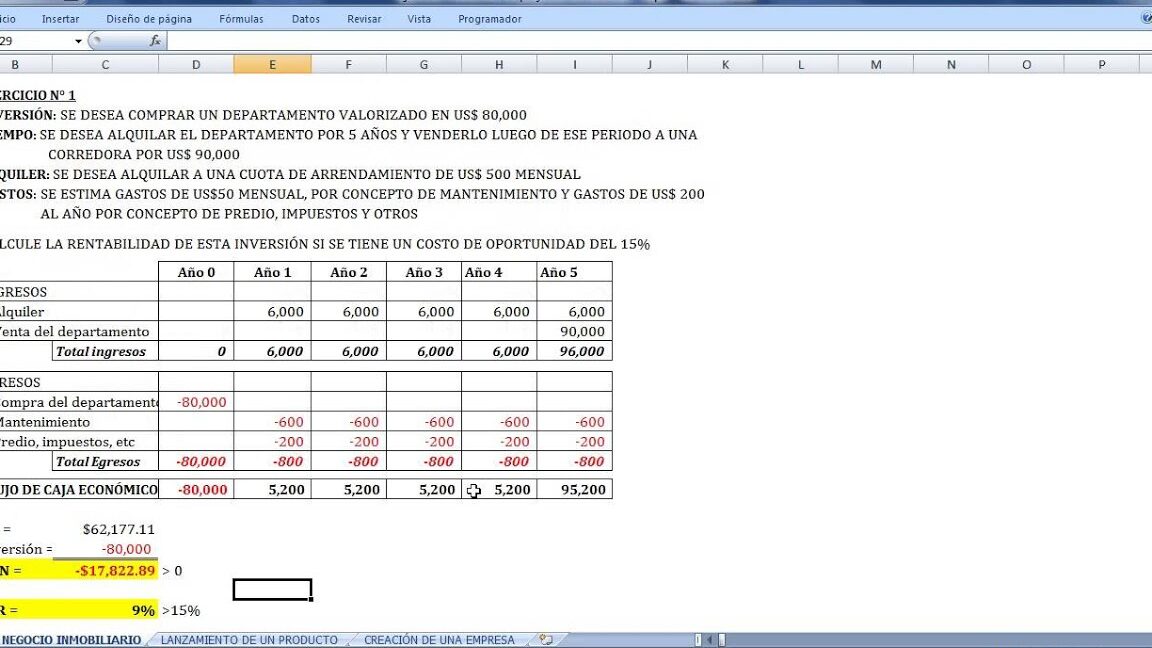1152x648 pixels.
Task: Expand the Name Box dropdown arrow
Action: pos(78,41)
